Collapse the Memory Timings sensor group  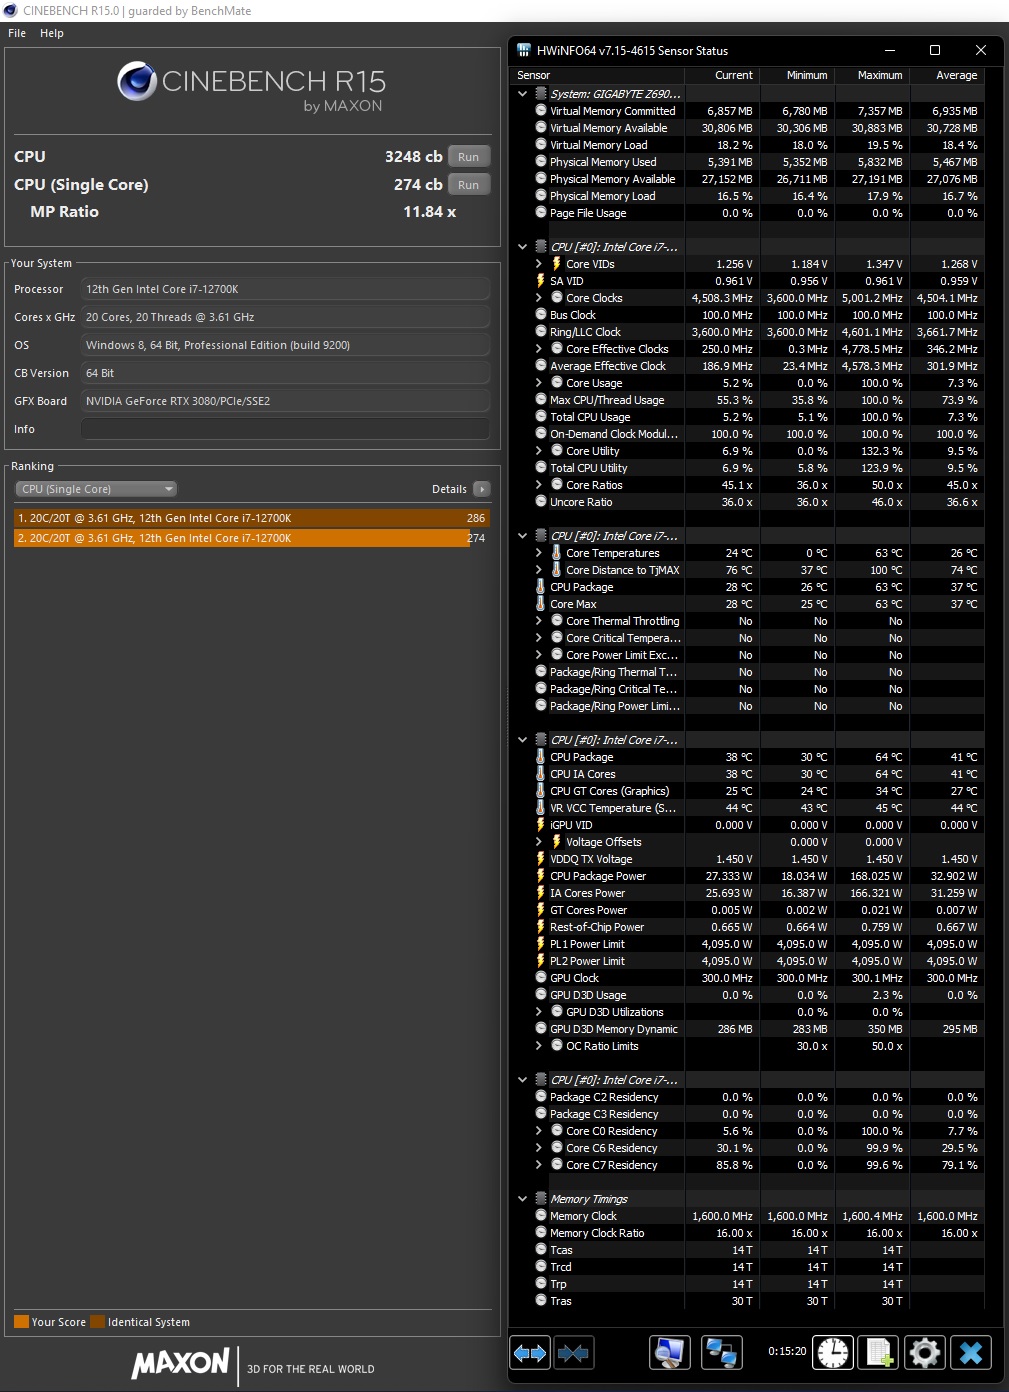(522, 1199)
